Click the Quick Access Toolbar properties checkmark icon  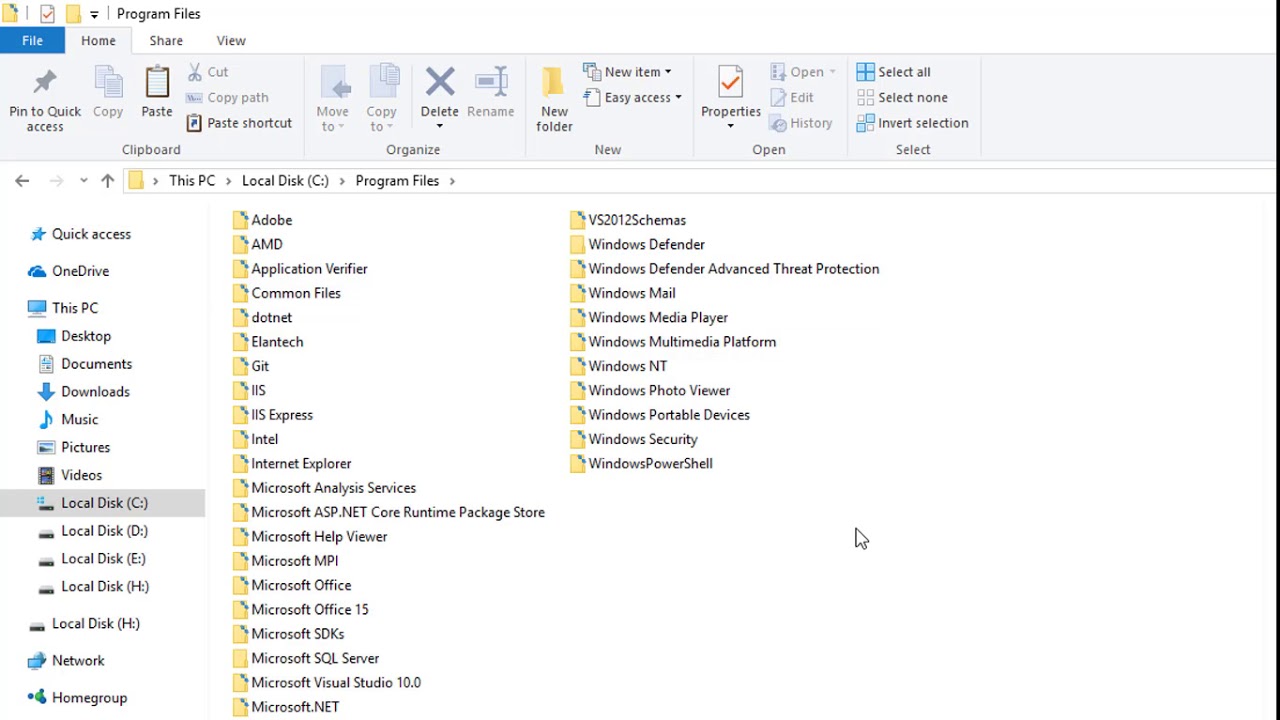(x=47, y=14)
